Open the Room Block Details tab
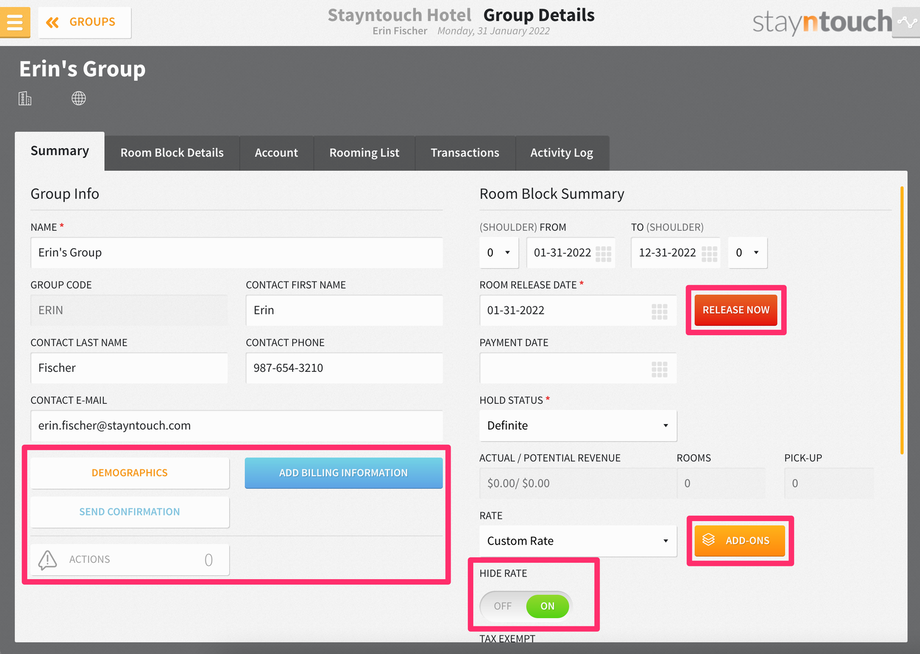This screenshot has height=654, width=920. point(172,153)
